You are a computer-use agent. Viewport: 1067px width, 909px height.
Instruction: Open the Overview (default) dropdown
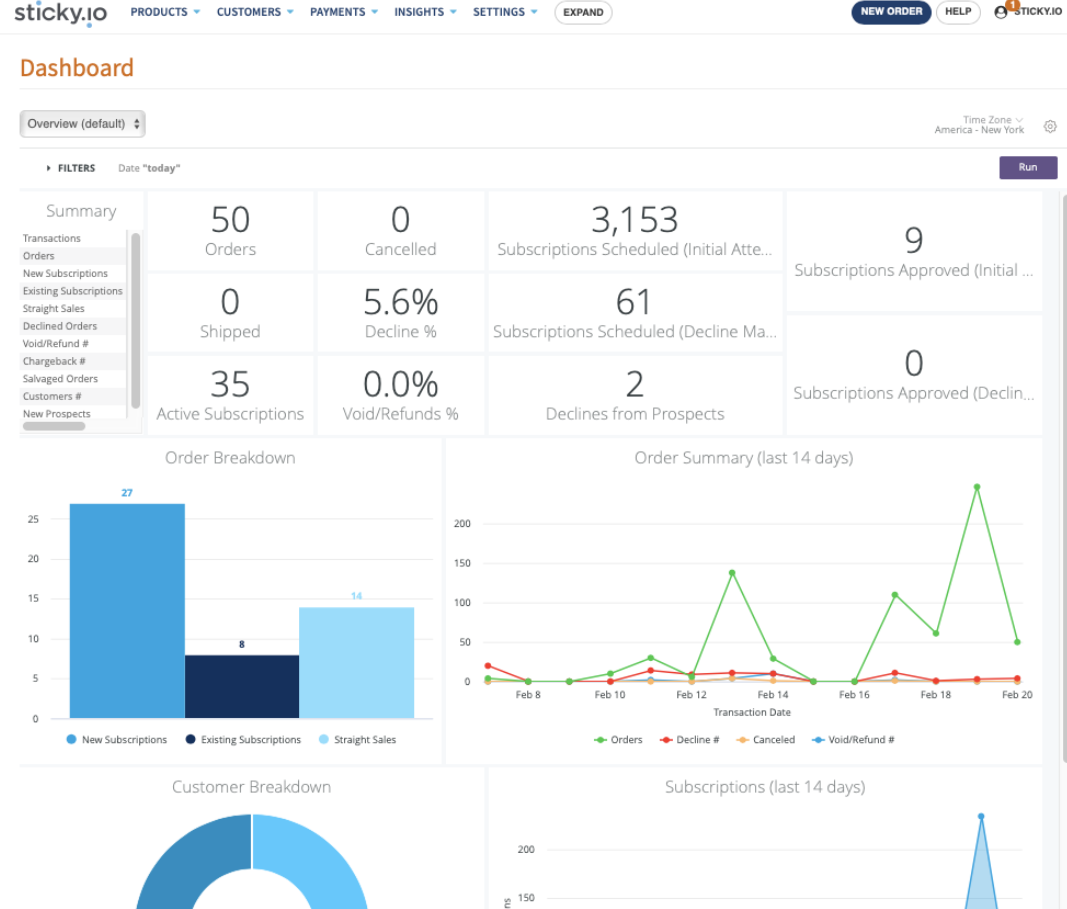point(82,122)
